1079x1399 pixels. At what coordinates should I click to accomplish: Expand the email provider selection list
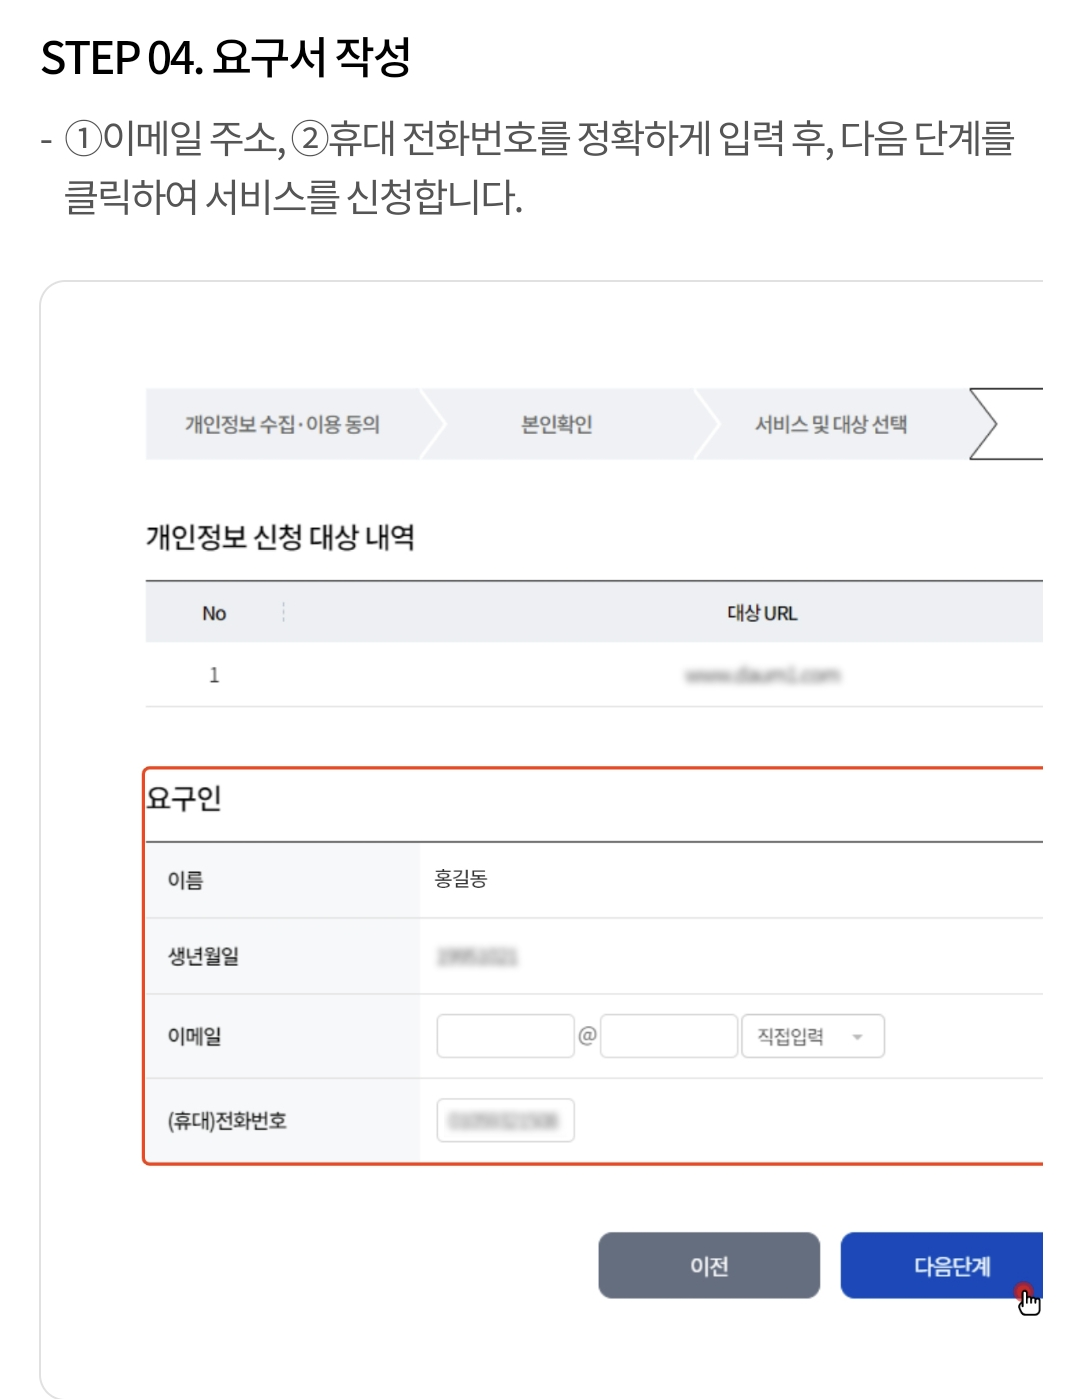[x=812, y=1036]
